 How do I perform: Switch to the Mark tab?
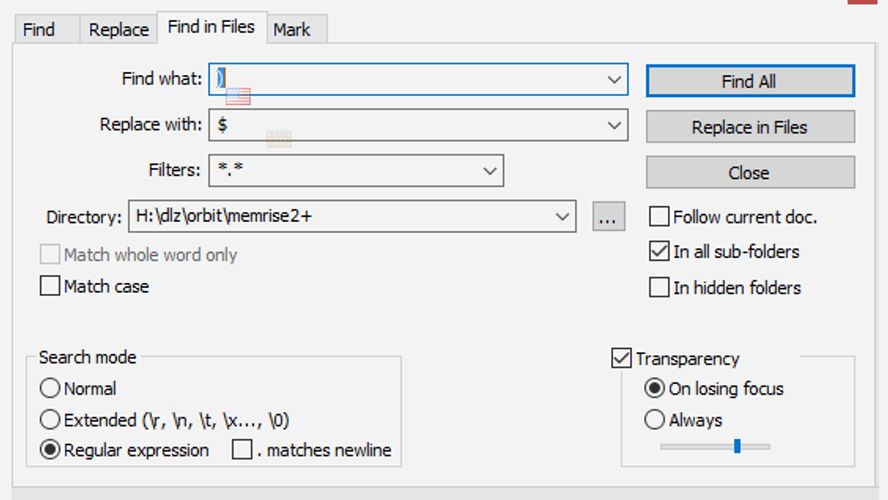pyautogui.click(x=292, y=29)
